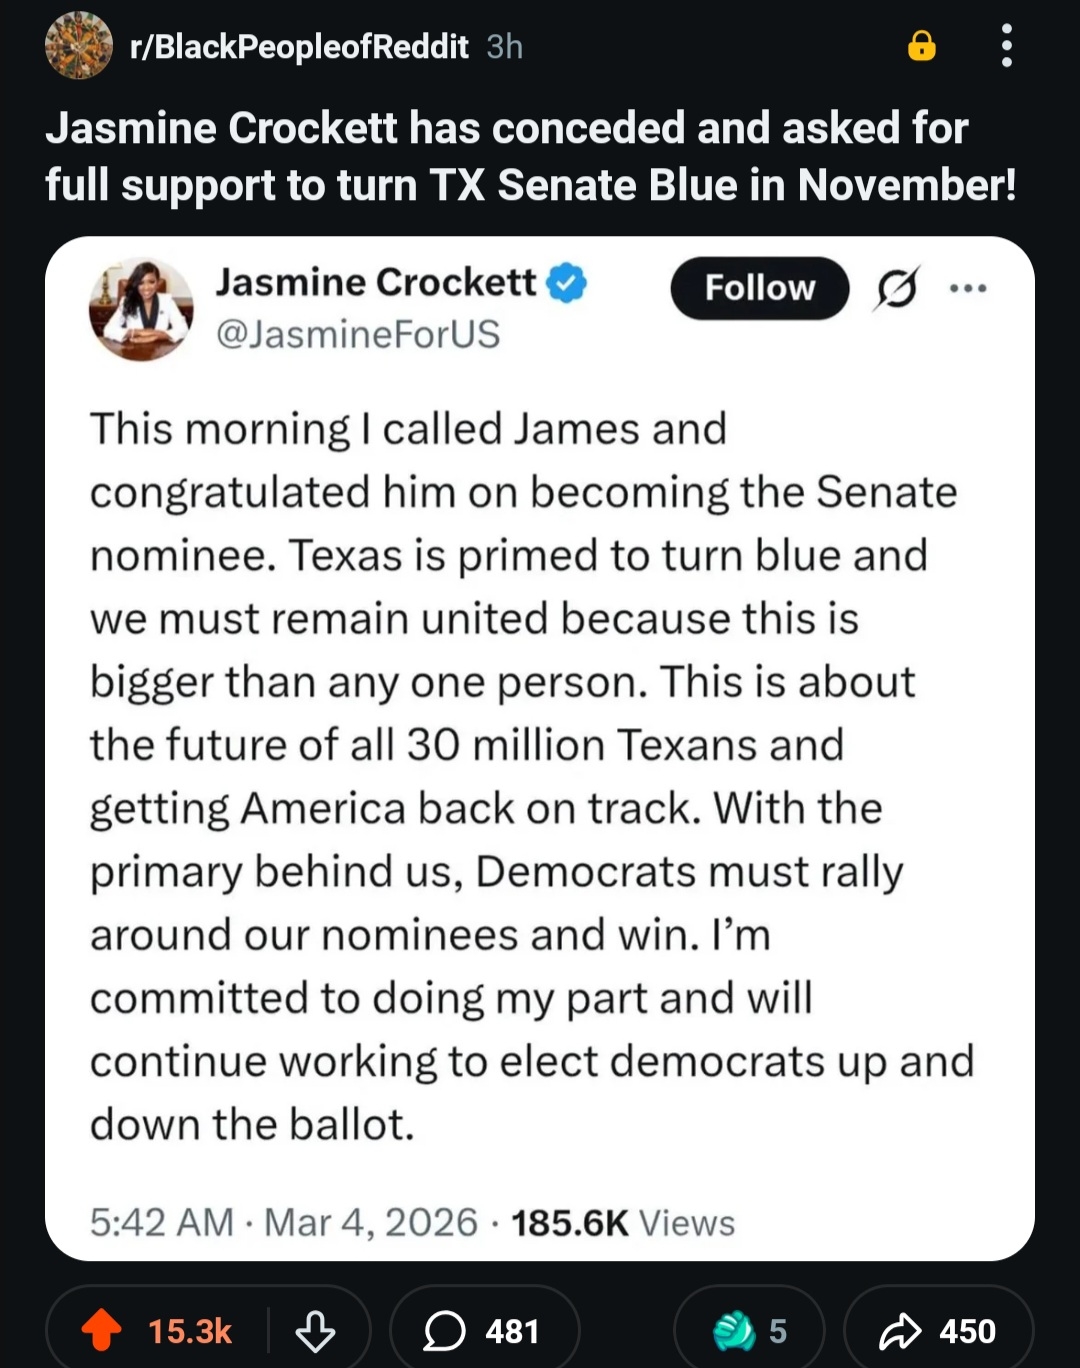Open the embedded tweet image body text
This screenshot has width=1080, height=1368.
click(x=530, y=776)
